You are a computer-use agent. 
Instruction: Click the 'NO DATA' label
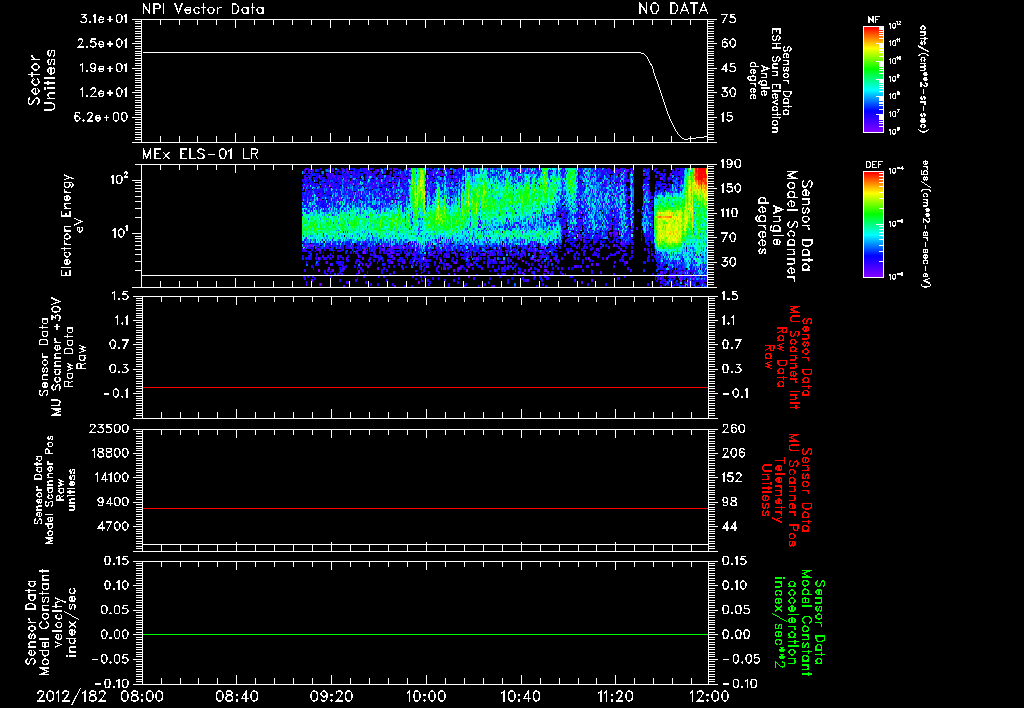tap(673, 9)
